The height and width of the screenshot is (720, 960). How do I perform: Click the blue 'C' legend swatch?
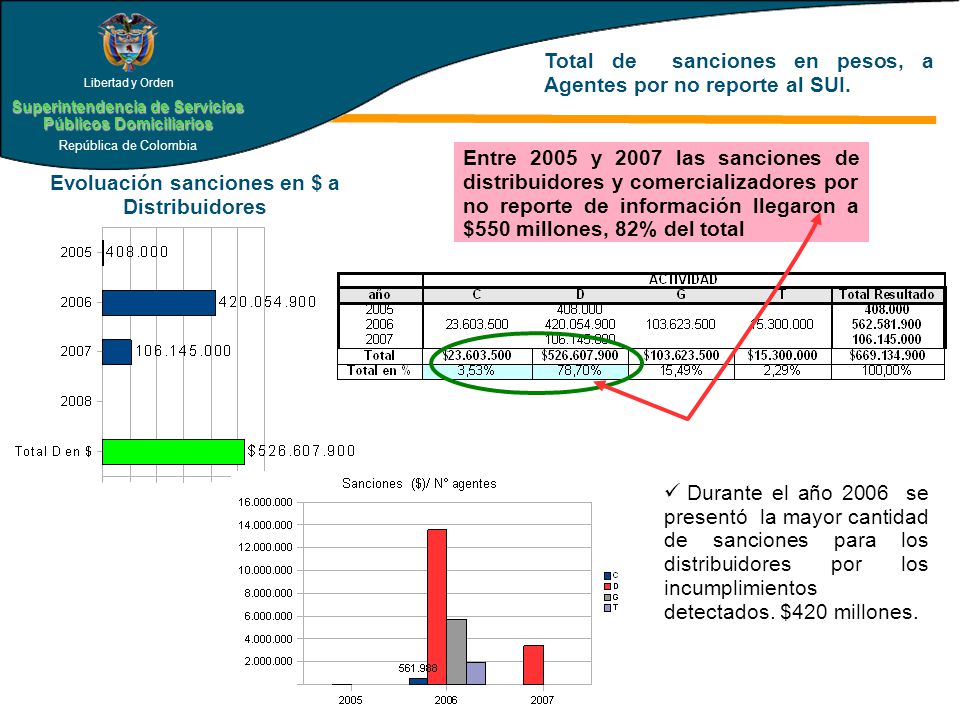[x=607, y=576]
